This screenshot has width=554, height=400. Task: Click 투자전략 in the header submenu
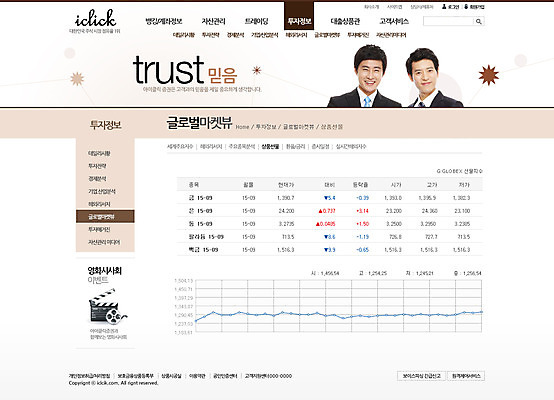click(x=211, y=35)
